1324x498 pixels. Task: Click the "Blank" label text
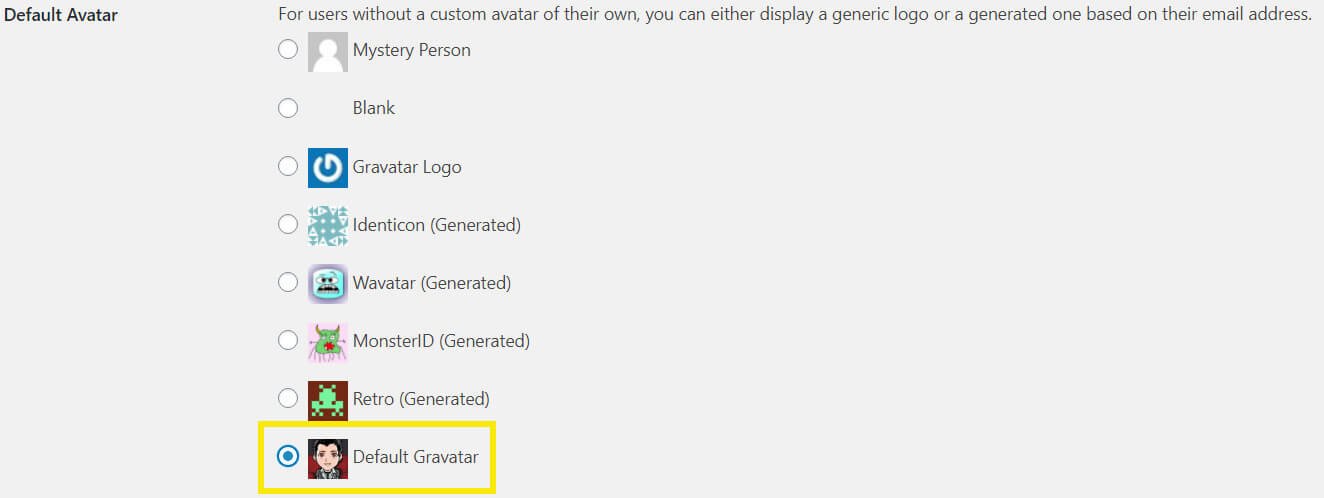coord(374,108)
